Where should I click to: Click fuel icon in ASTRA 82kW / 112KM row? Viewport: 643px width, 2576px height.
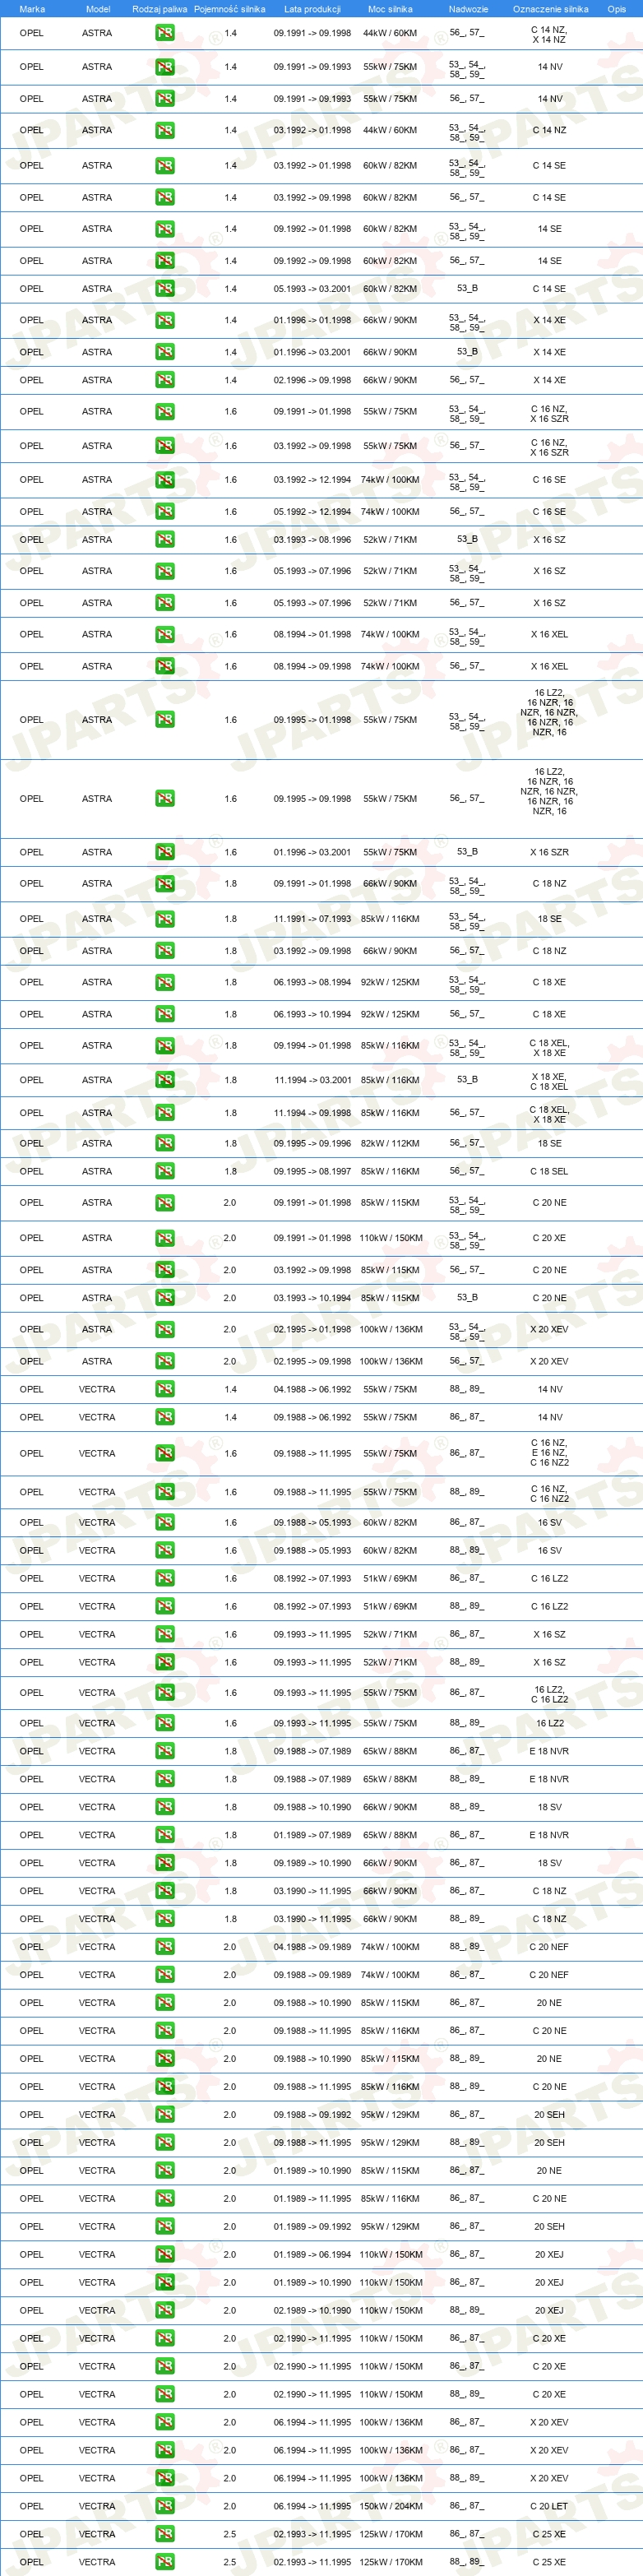[x=165, y=1143]
